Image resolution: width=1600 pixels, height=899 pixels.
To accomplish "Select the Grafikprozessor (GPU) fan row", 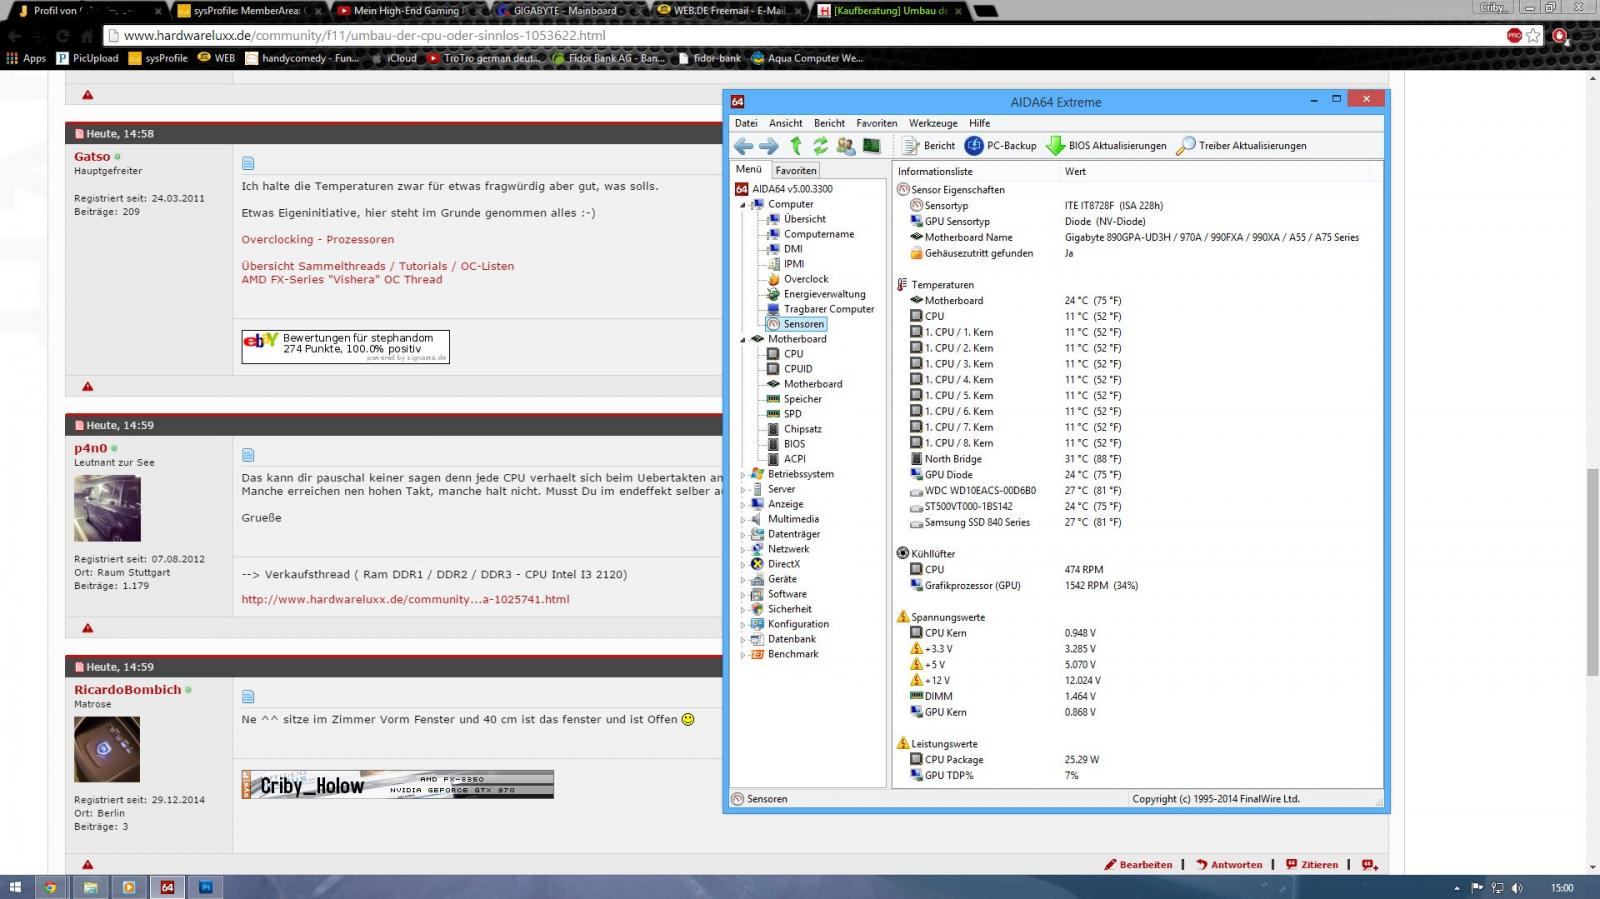I will tap(1138, 586).
